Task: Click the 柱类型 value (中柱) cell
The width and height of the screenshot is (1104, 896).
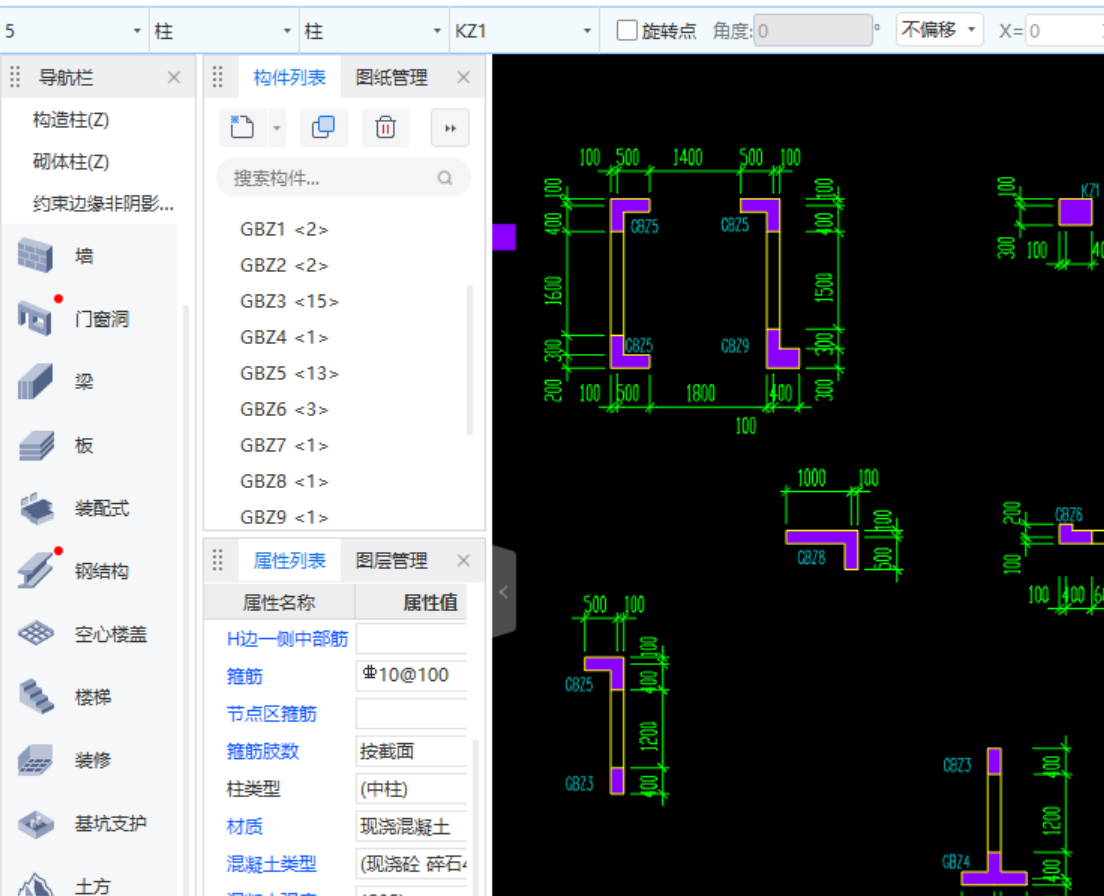Action: coord(411,789)
